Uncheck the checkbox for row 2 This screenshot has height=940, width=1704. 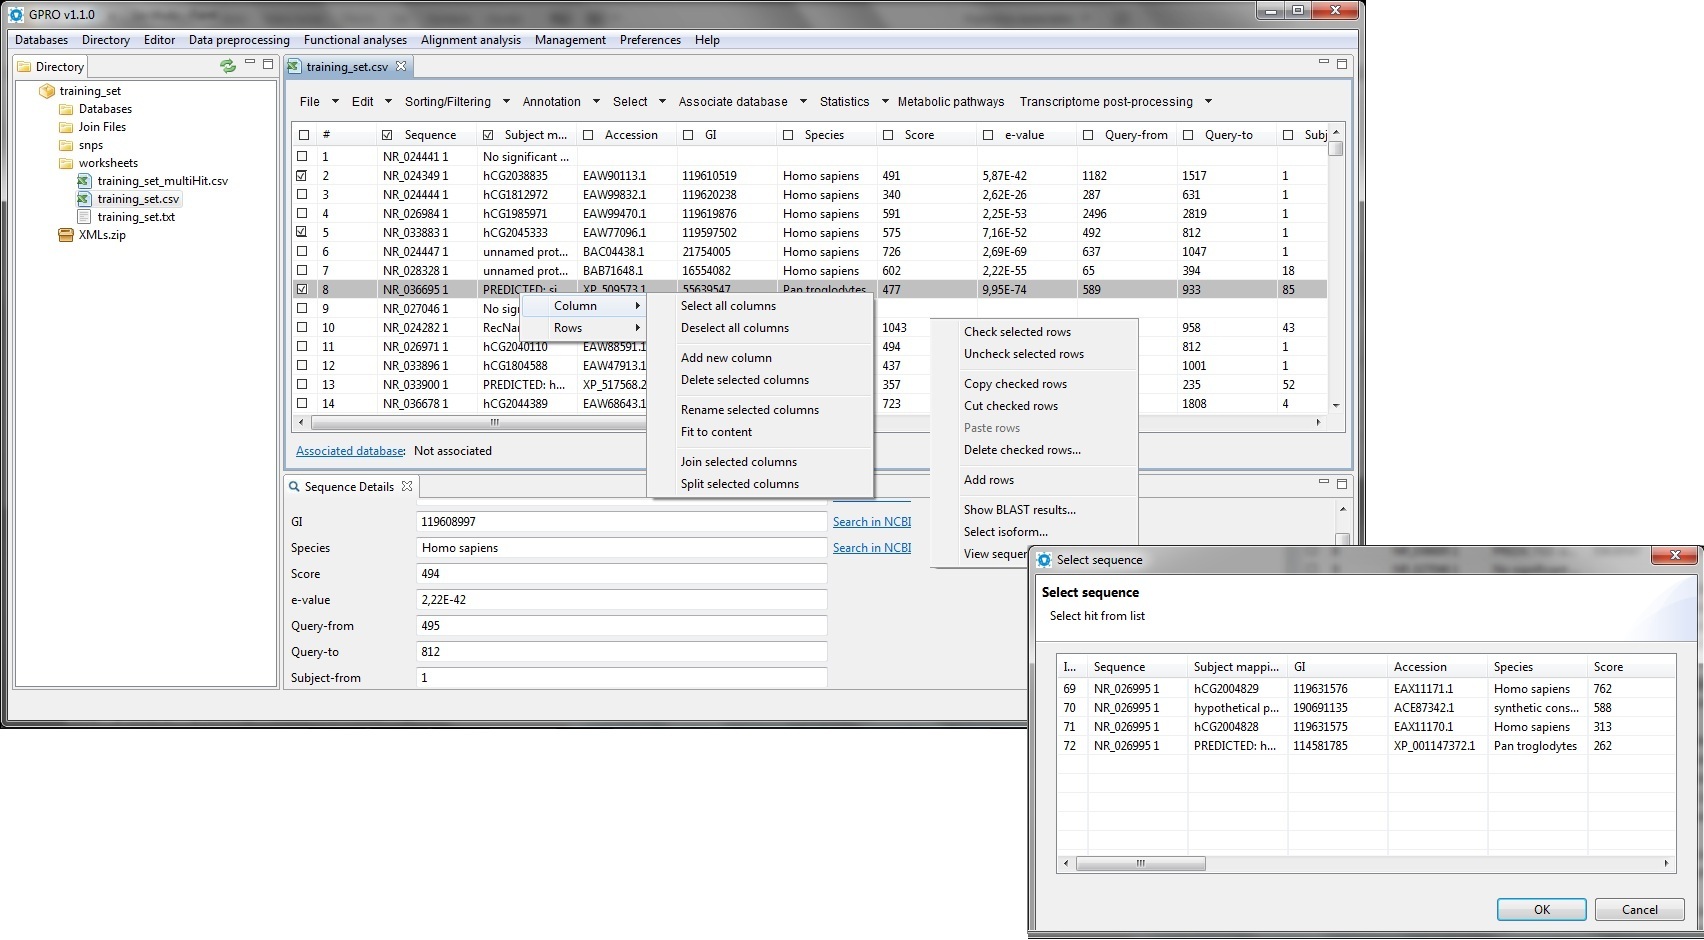[302, 176]
